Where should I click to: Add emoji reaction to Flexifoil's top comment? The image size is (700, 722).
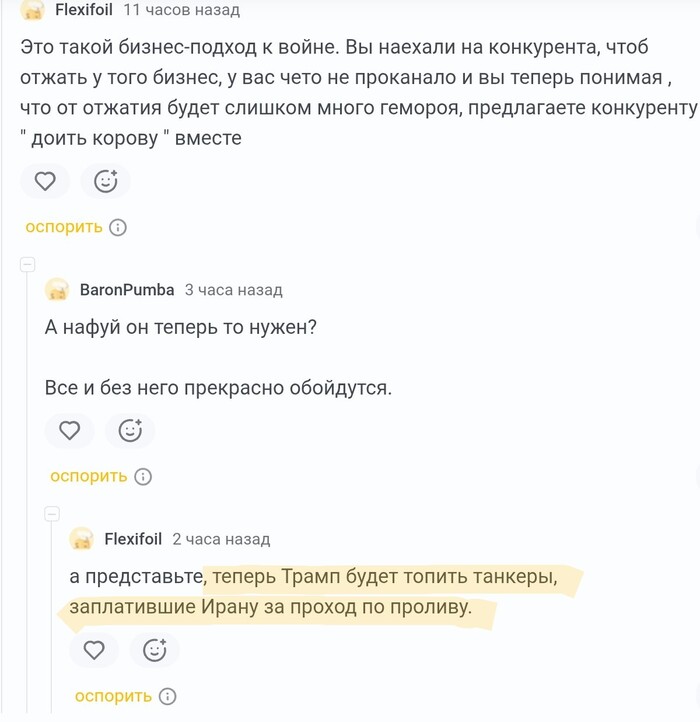105,181
